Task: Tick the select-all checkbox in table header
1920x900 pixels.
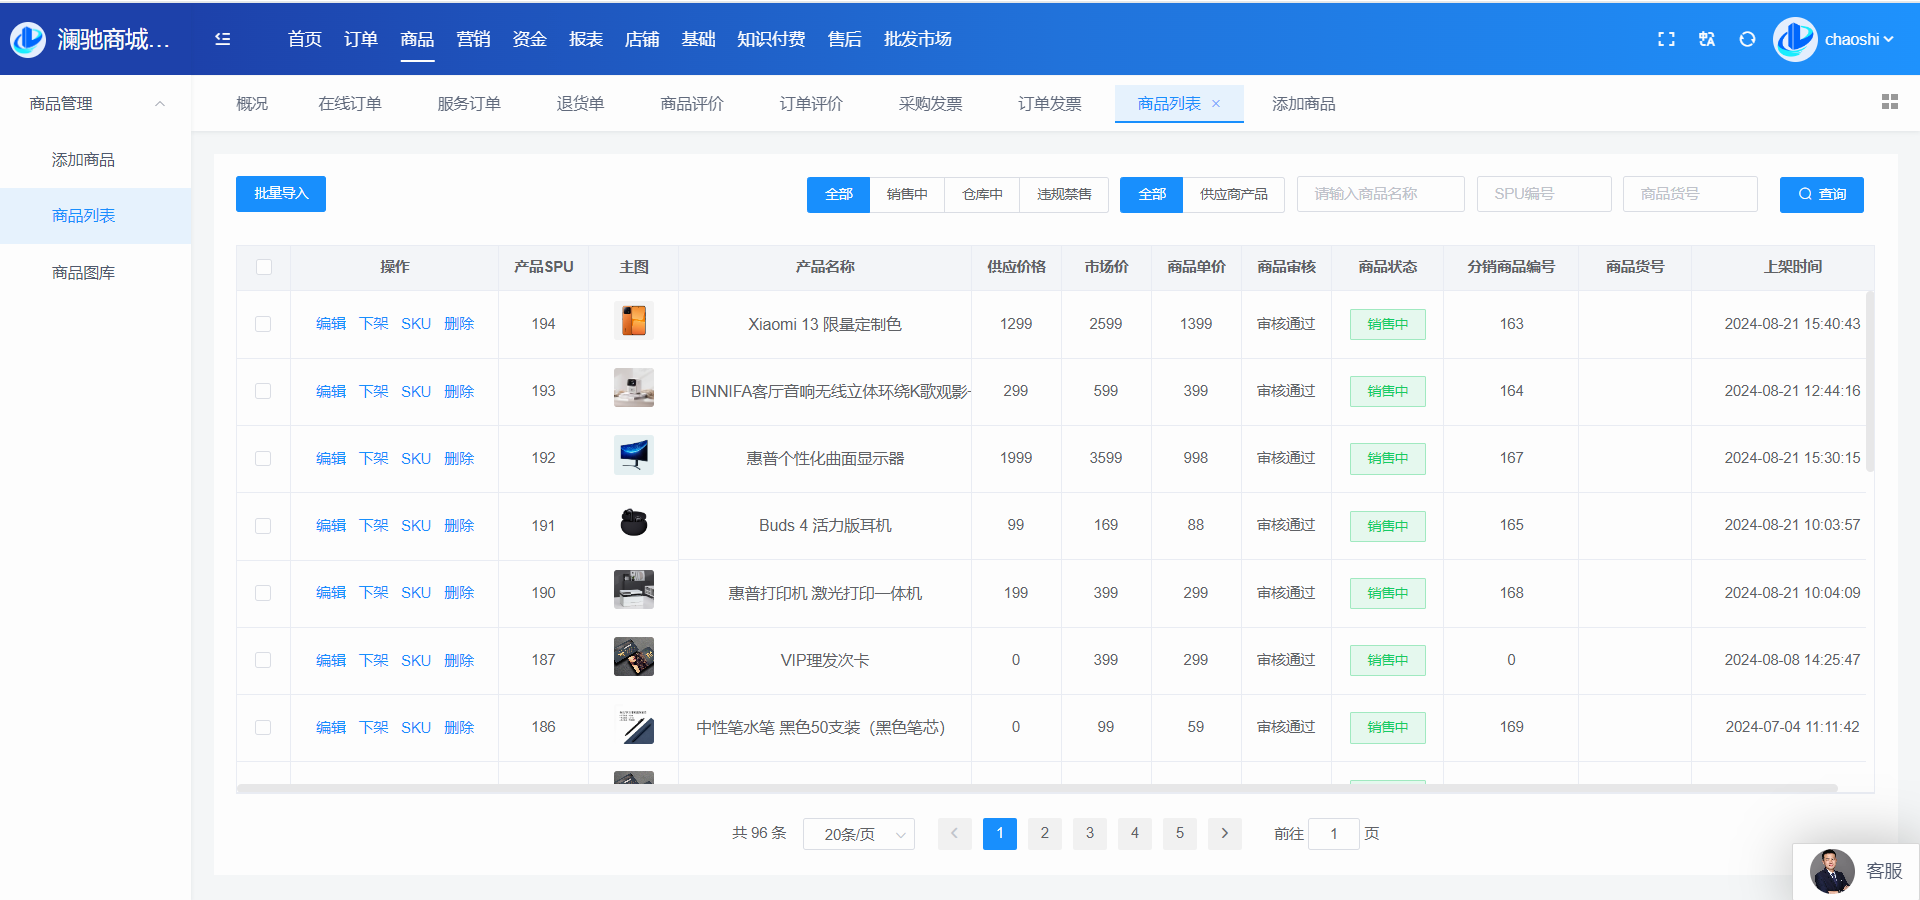Action: pos(264,267)
